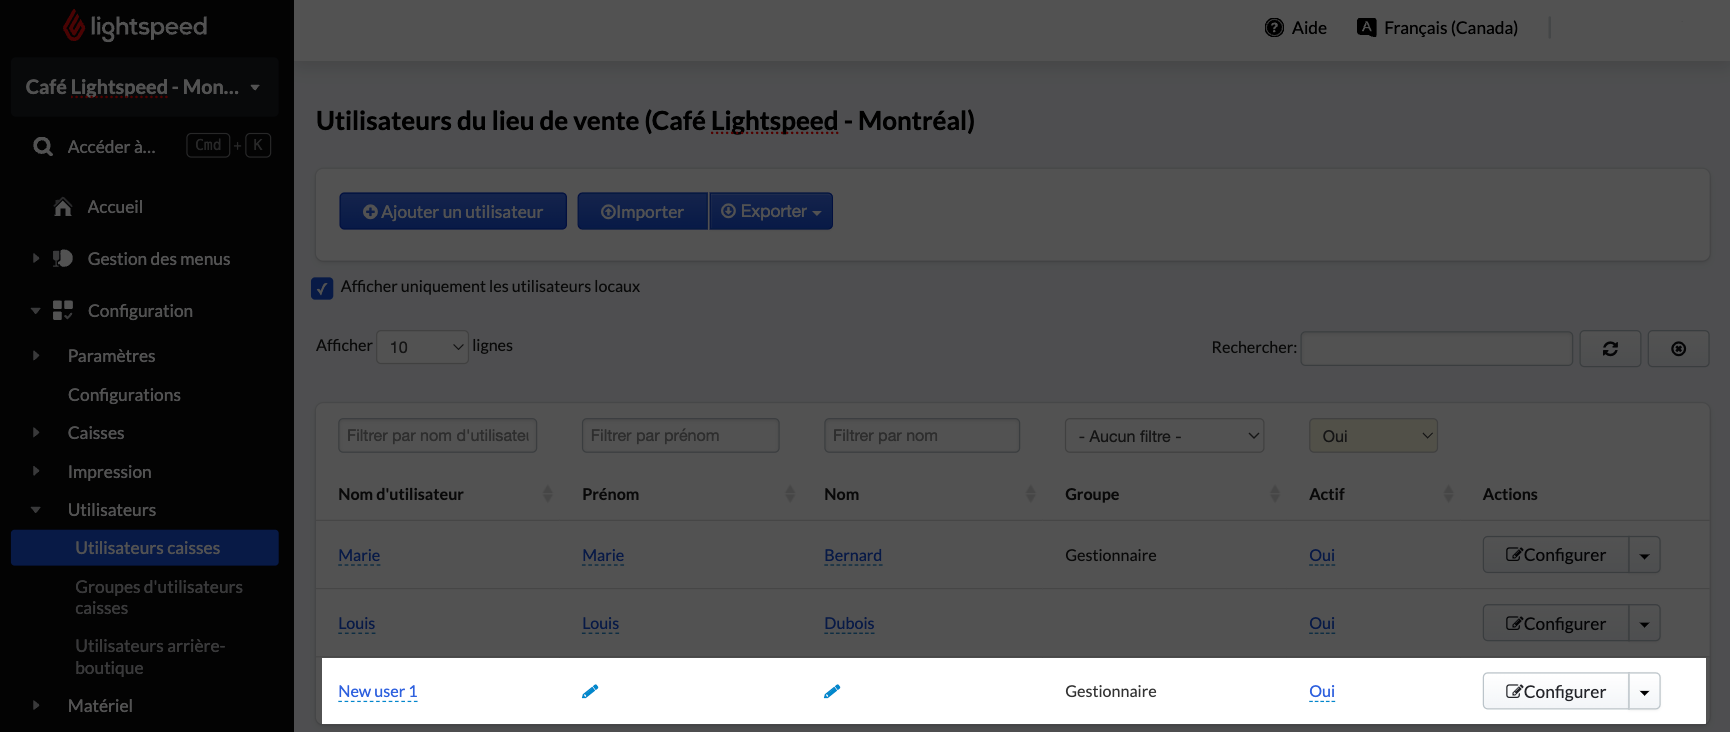This screenshot has width=1730, height=732.
Task: Click pencil icon to edit New user 1 prénom
Action: coord(590,691)
